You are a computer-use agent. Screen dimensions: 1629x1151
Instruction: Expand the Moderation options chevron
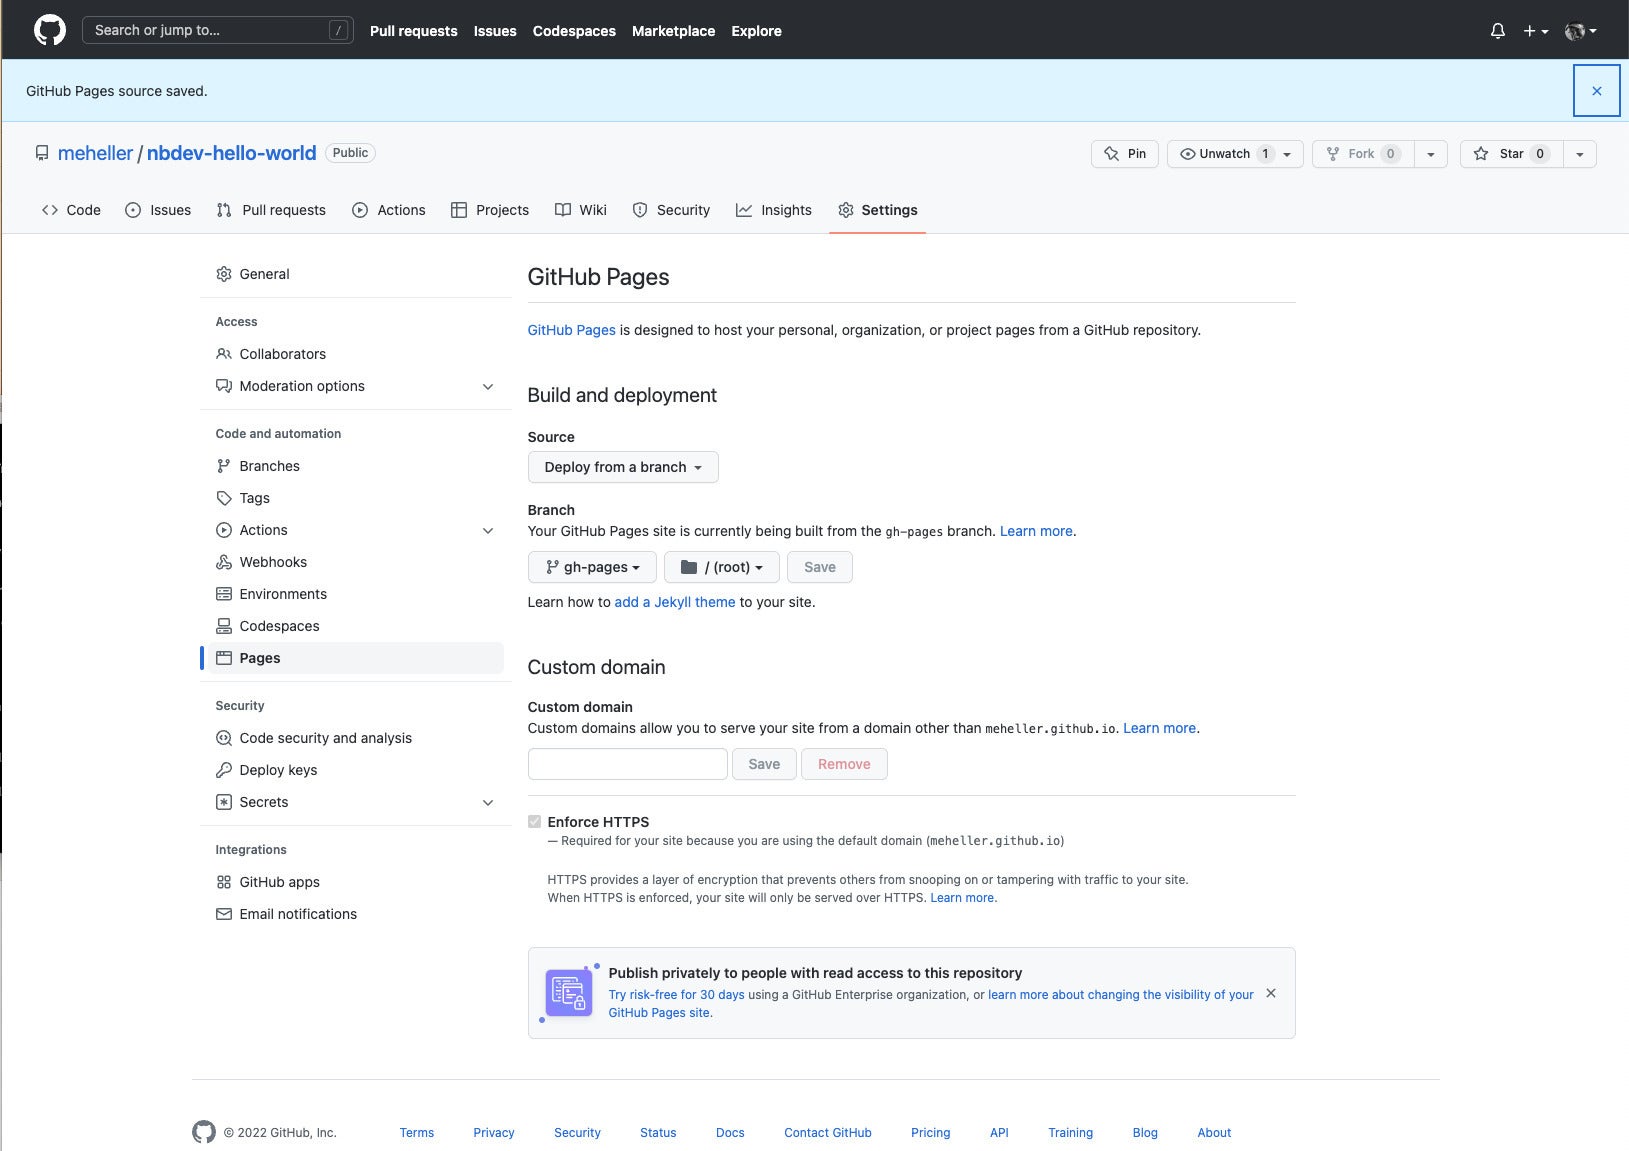click(x=488, y=386)
